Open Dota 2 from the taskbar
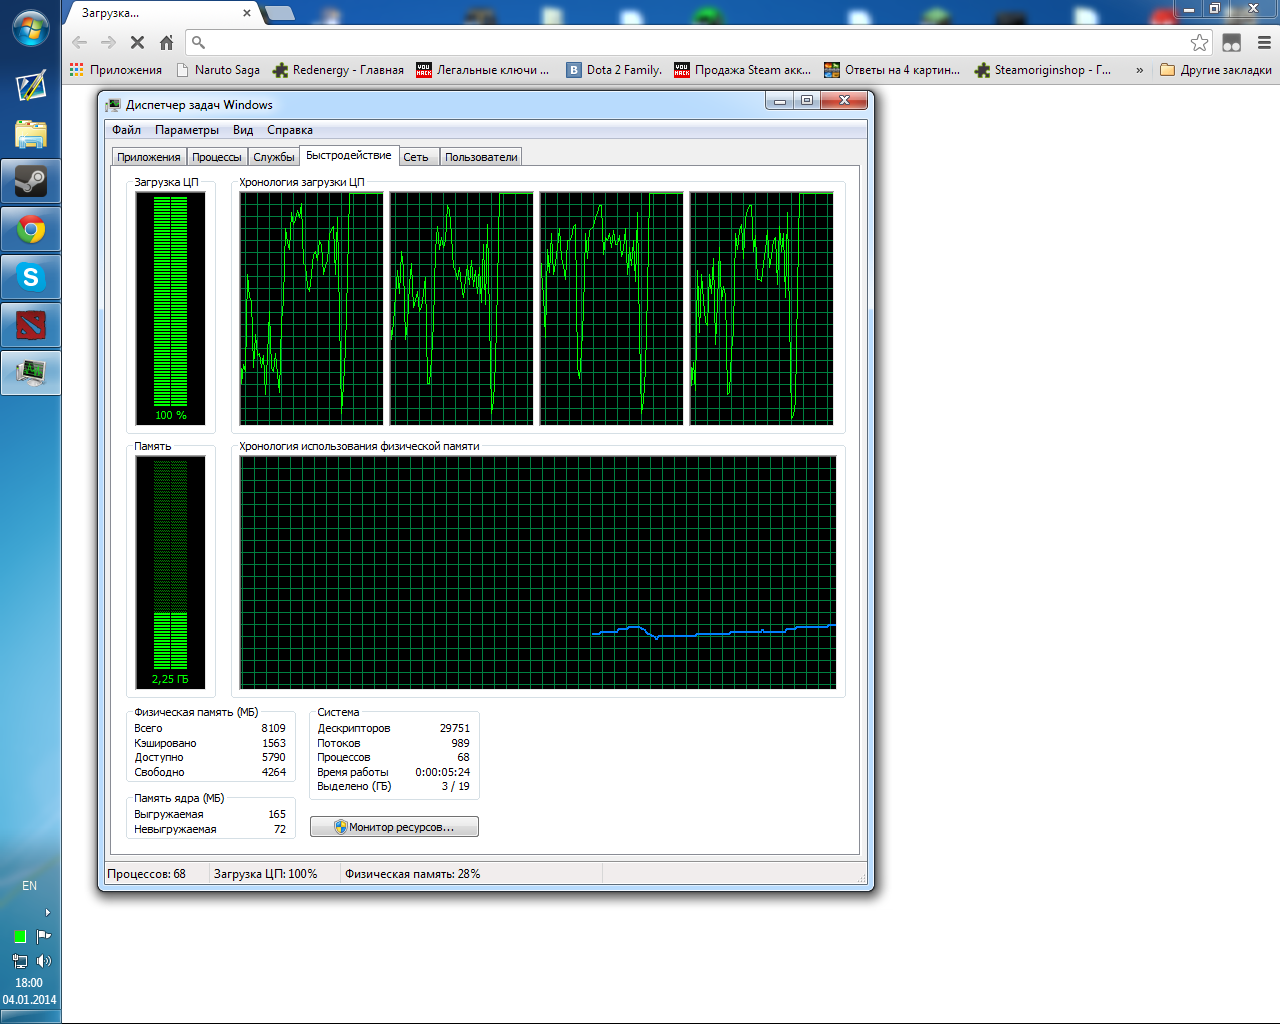 (x=31, y=325)
